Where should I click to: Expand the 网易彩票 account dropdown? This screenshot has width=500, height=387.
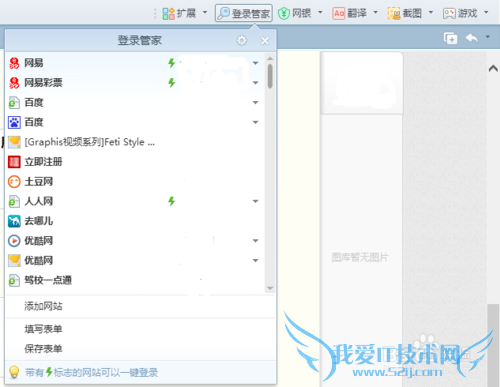pyautogui.click(x=256, y=83)
